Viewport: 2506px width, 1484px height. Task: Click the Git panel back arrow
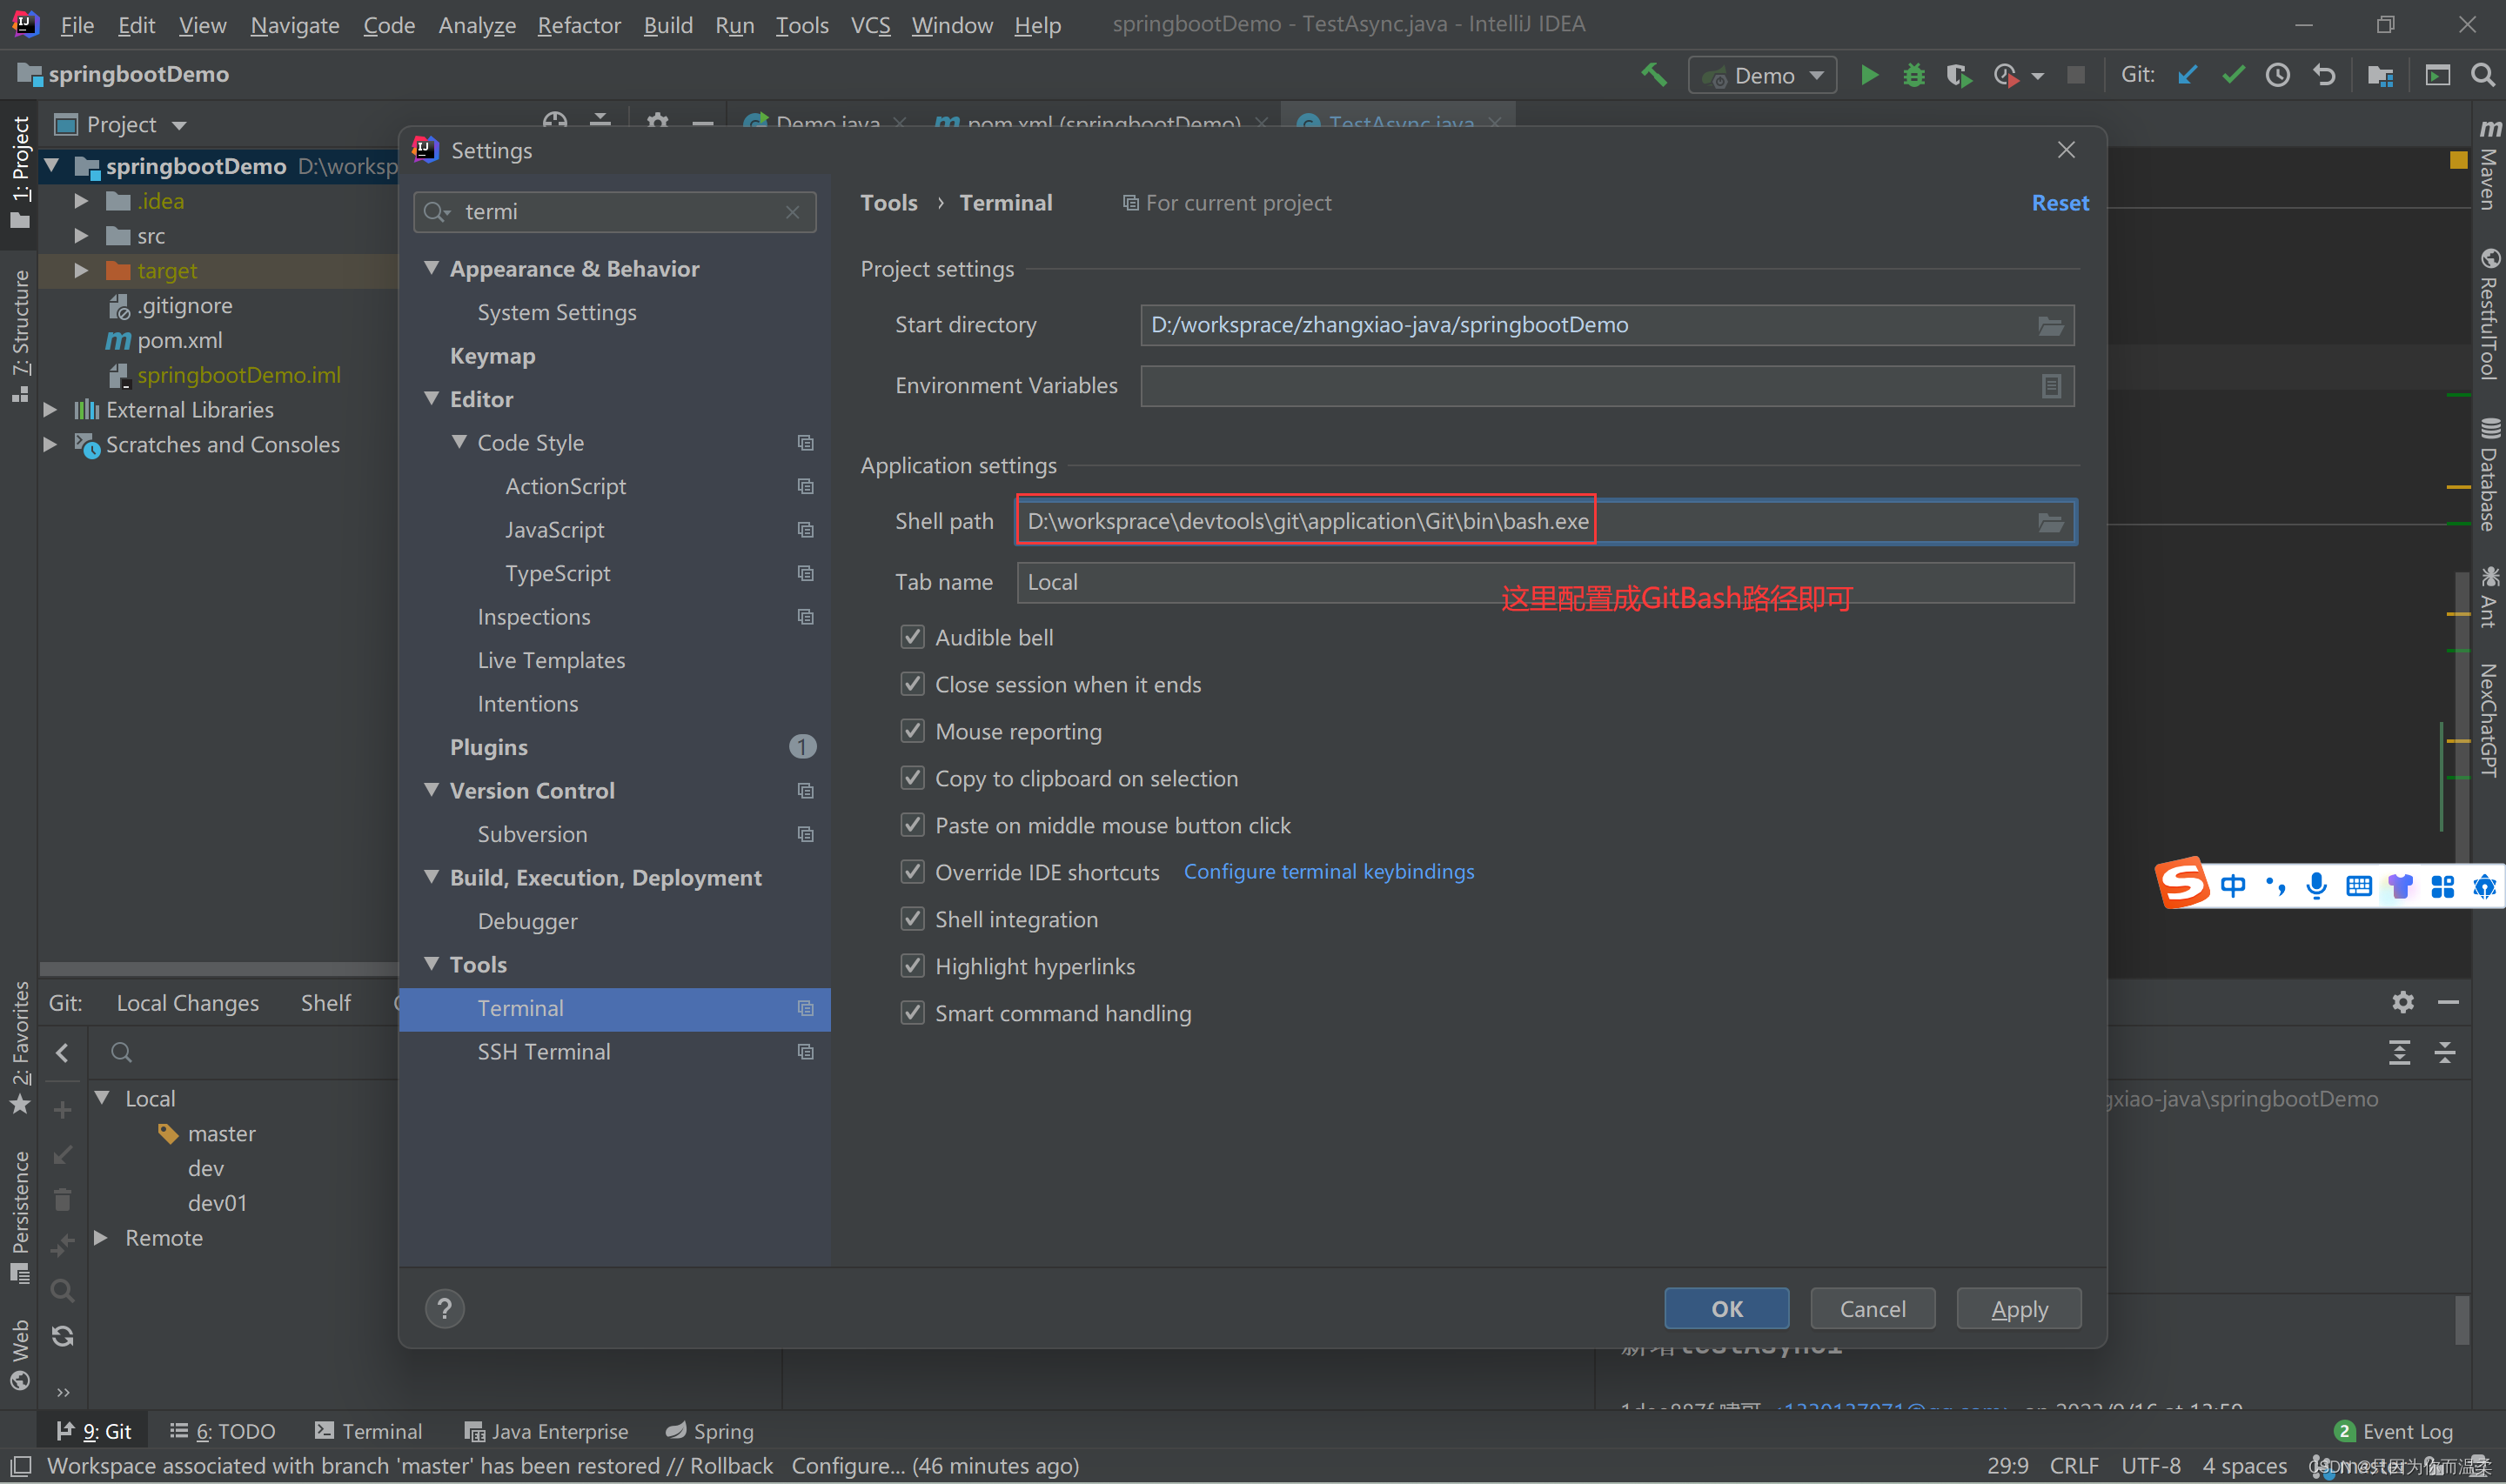62,1052
